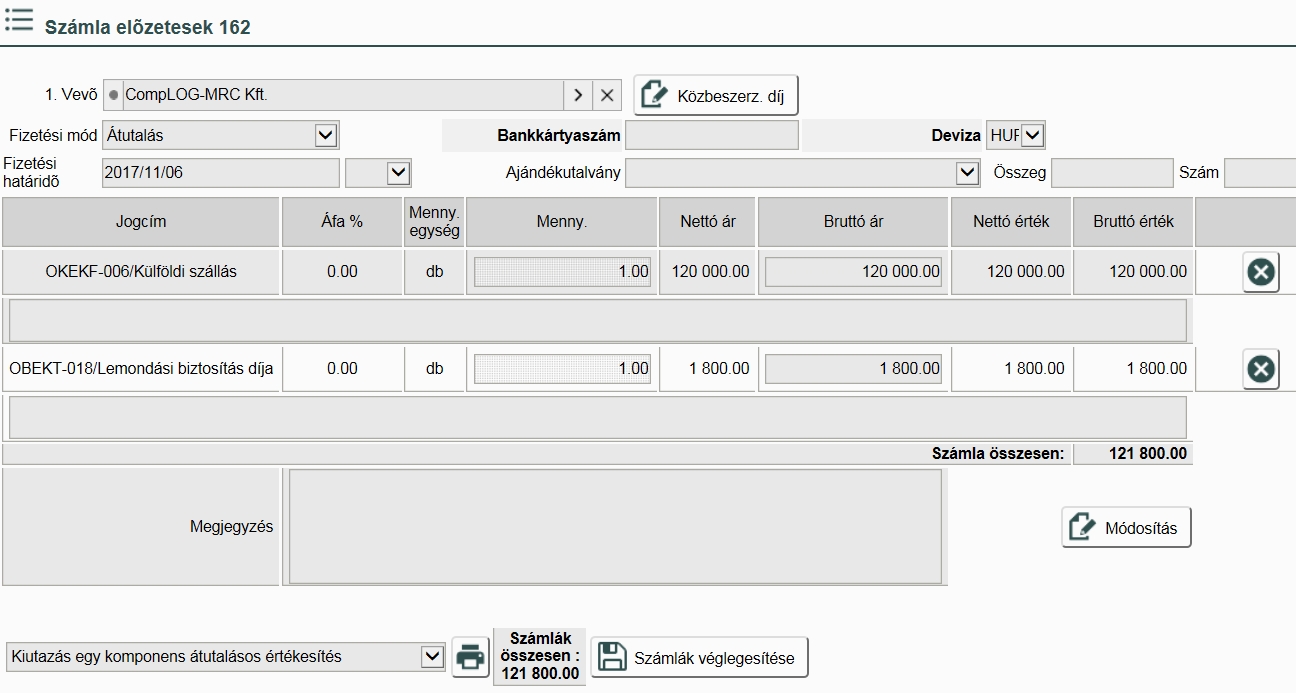Expand the Deviza currency dropdown
This screenshot has height=693, width=1296.
(x=1033, y=135)
